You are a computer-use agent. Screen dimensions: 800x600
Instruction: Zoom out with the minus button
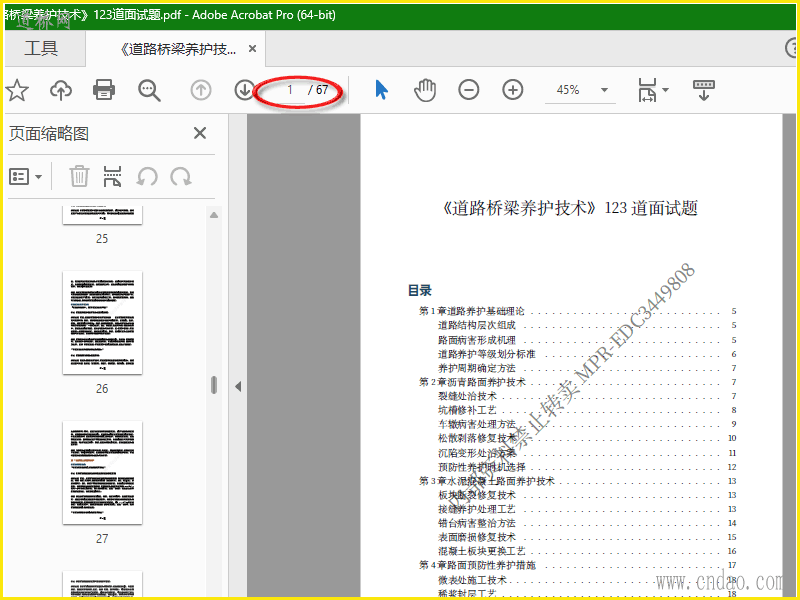[468, 90]
